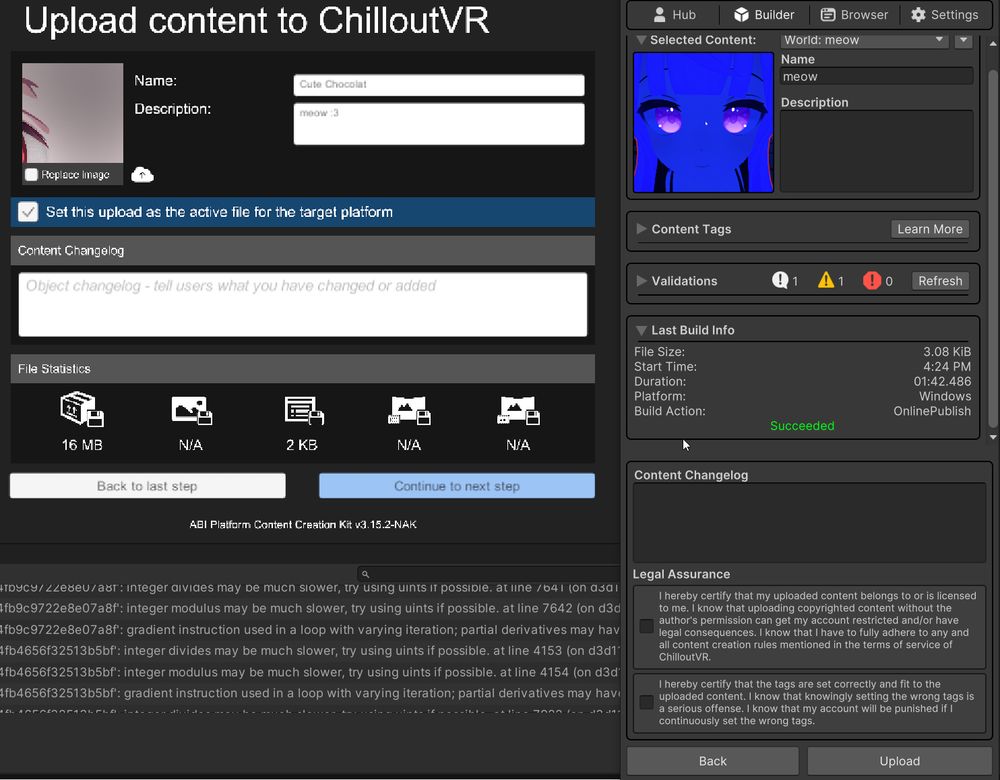Click the ABI Platform Content Creation Kit version text

(x=303, y=524)
